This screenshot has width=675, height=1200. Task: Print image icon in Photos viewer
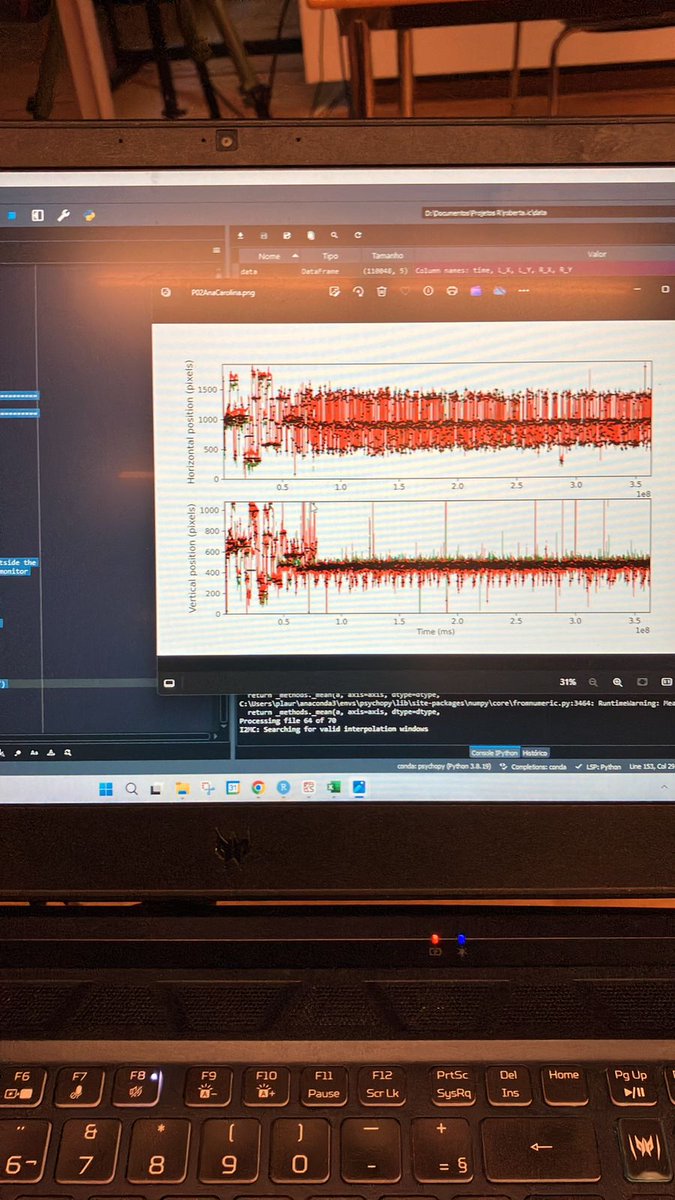(452, 291)
